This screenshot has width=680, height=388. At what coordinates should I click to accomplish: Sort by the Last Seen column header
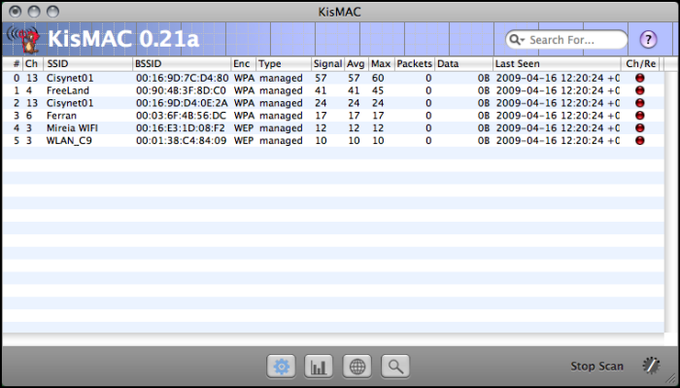557,64
